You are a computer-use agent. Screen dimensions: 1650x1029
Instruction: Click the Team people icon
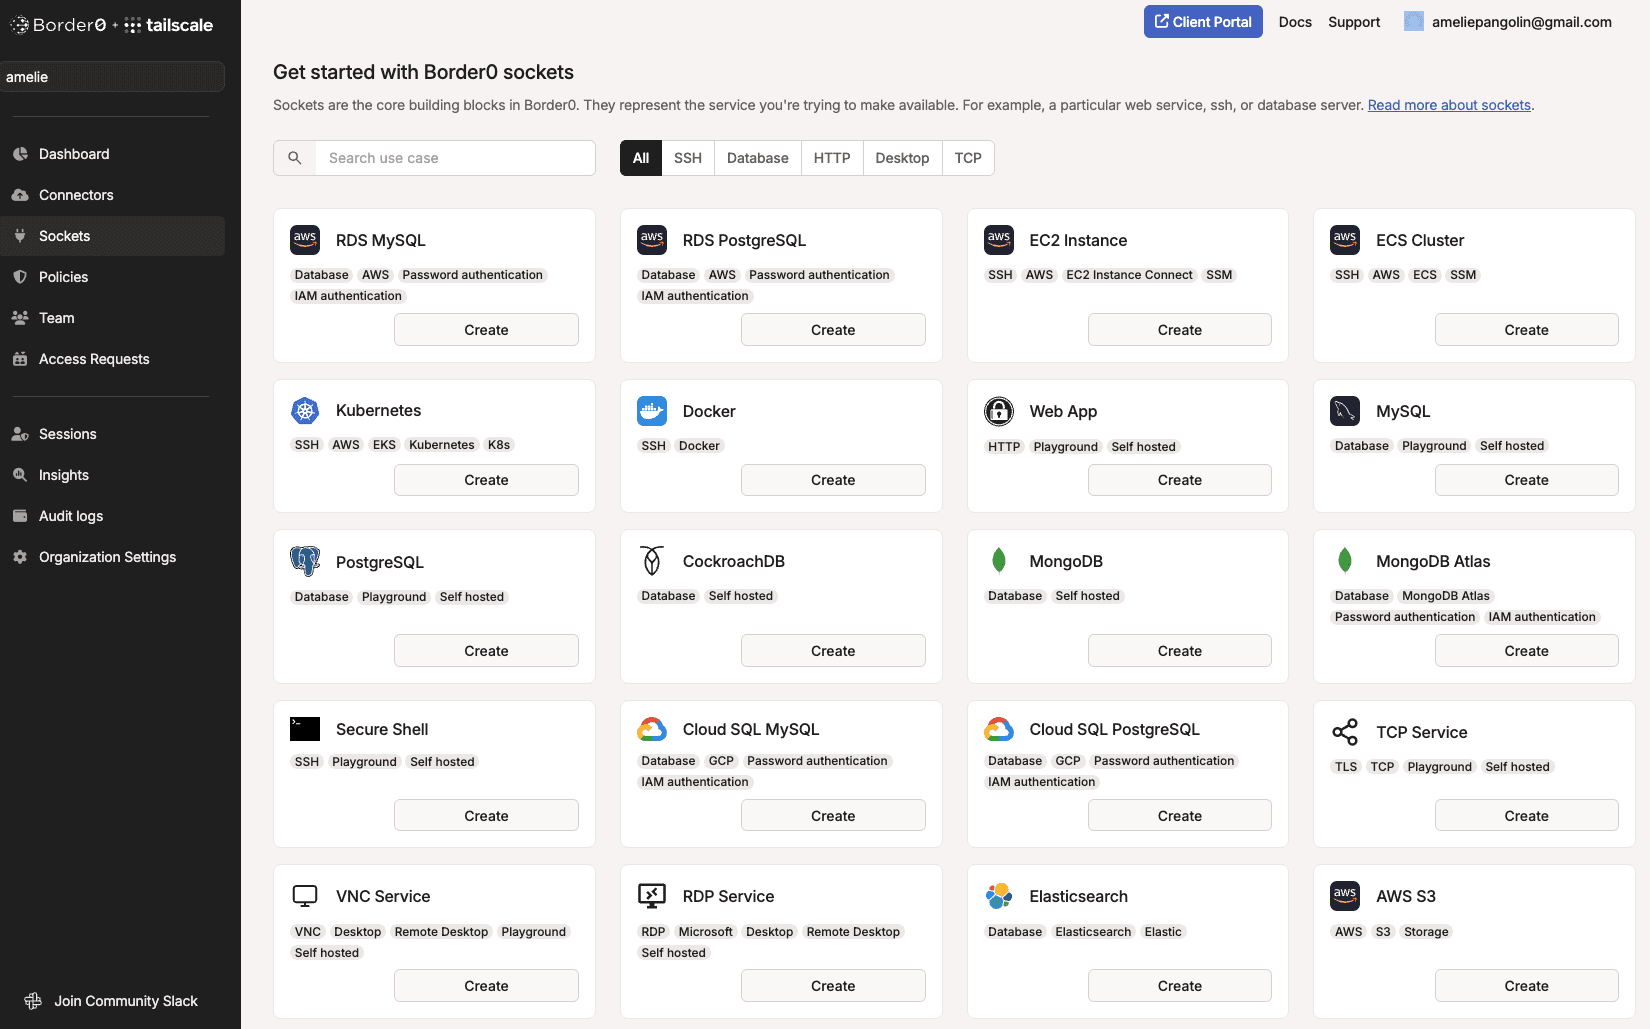(20, 318)
